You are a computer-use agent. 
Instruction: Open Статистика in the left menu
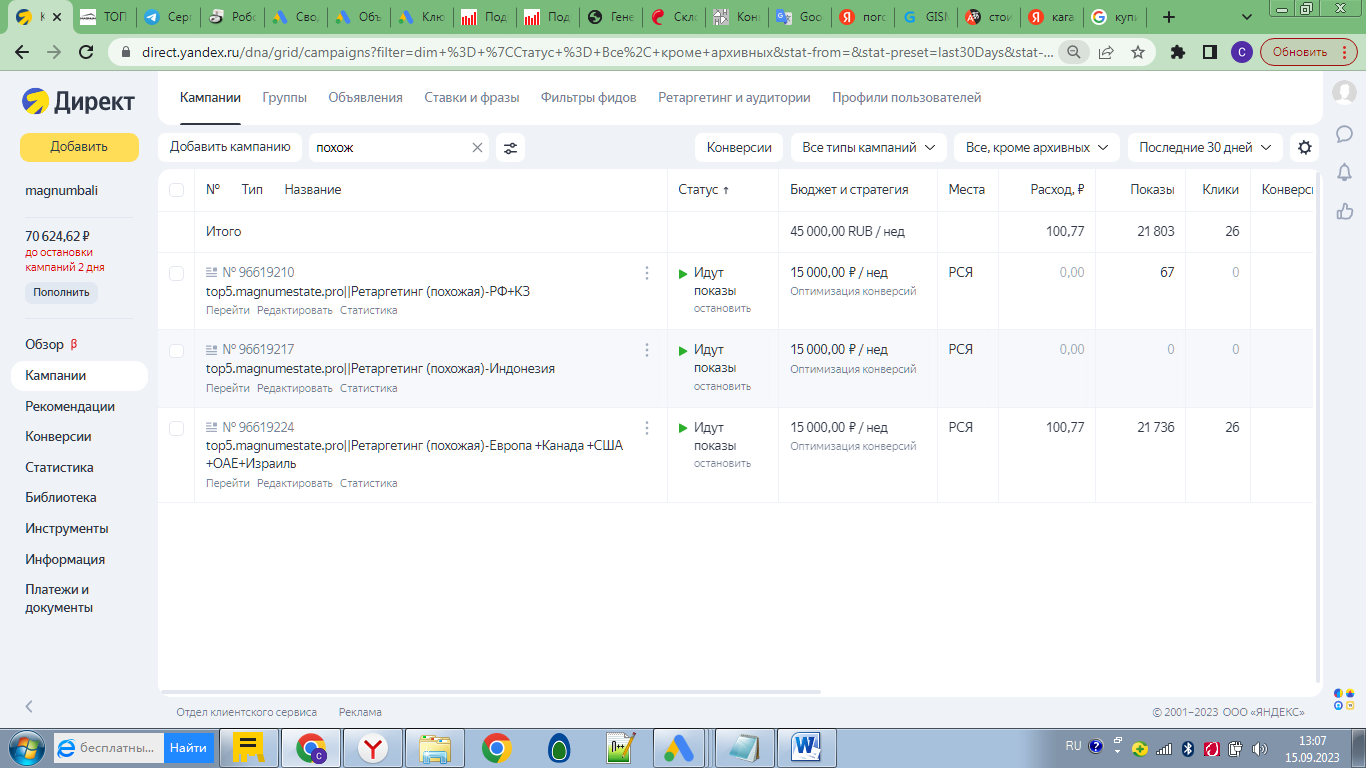(x=59, y=468)
